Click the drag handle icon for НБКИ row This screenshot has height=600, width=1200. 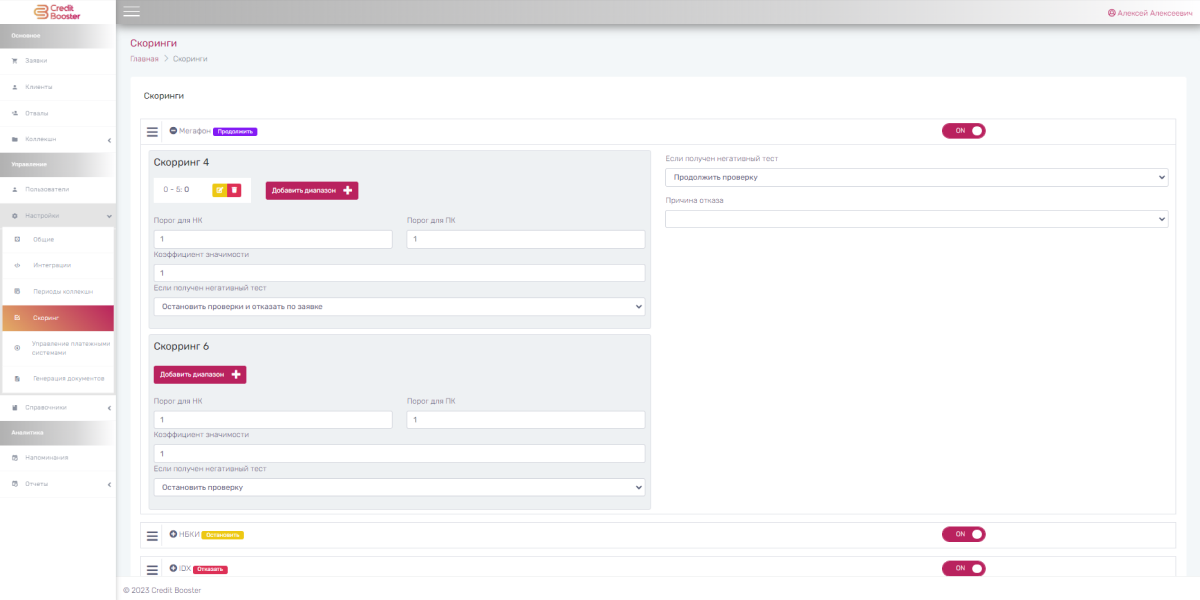(153, 535)
